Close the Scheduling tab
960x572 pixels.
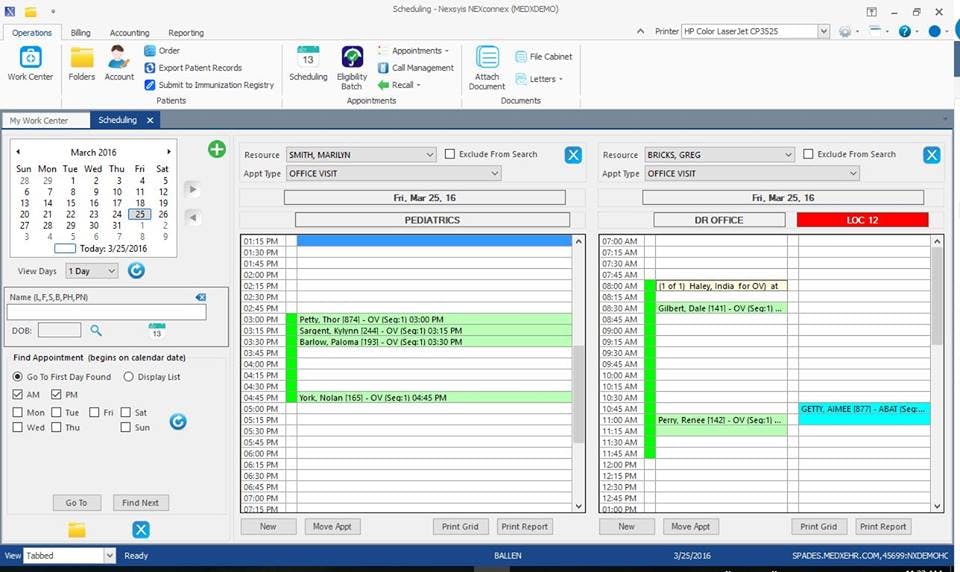point(150,120)
